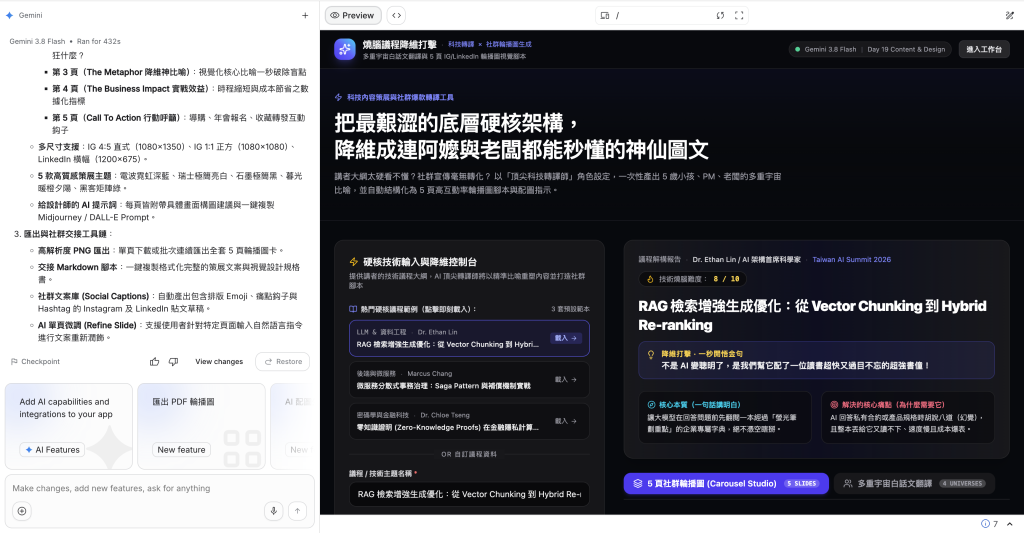
Task: Open Add AI capabilities suggestion card
Action: 69,426
